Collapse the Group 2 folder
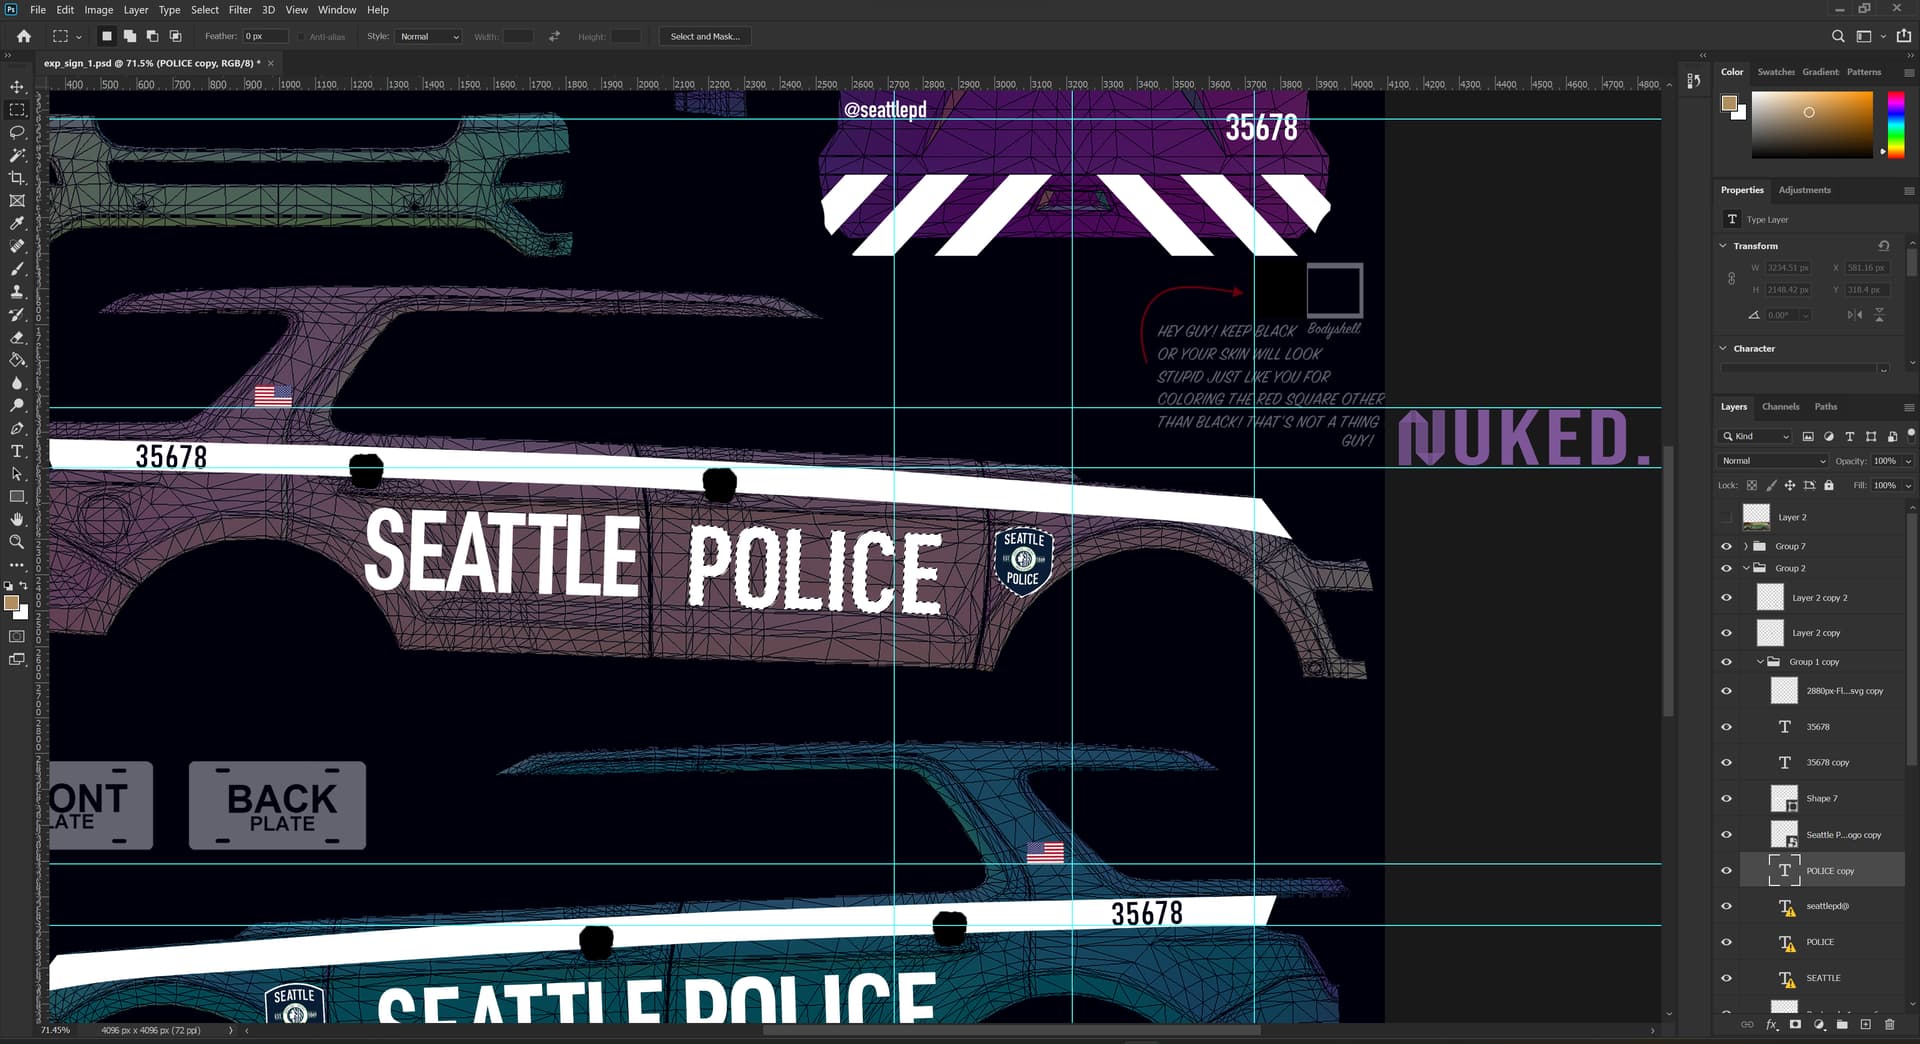This screenshot has width=1920, height=1044. (x=1746, y=568)
